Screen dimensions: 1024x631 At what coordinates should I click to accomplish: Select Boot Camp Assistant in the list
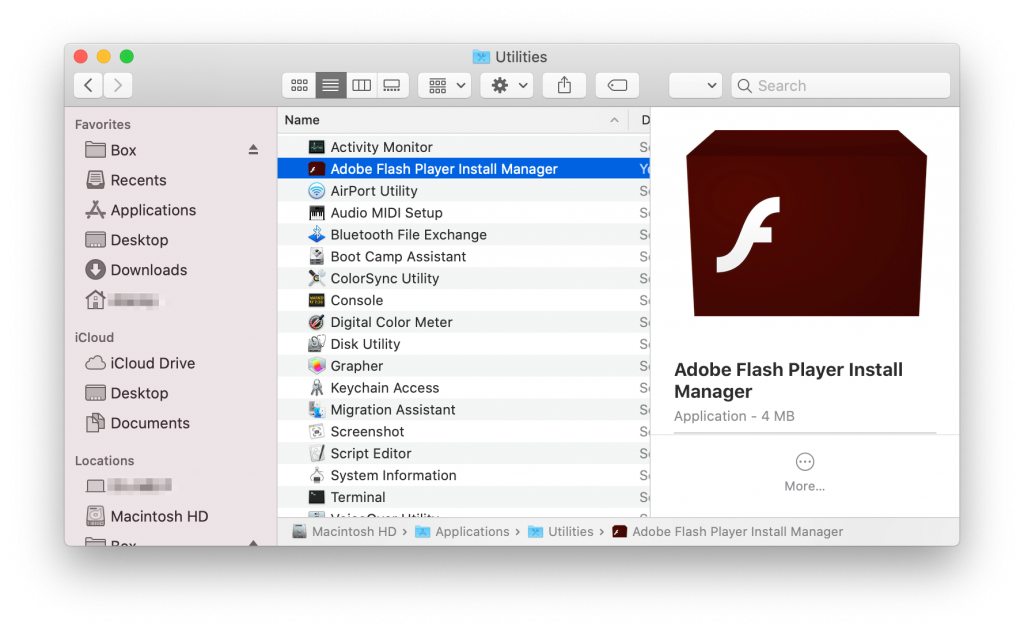(464, 257)
